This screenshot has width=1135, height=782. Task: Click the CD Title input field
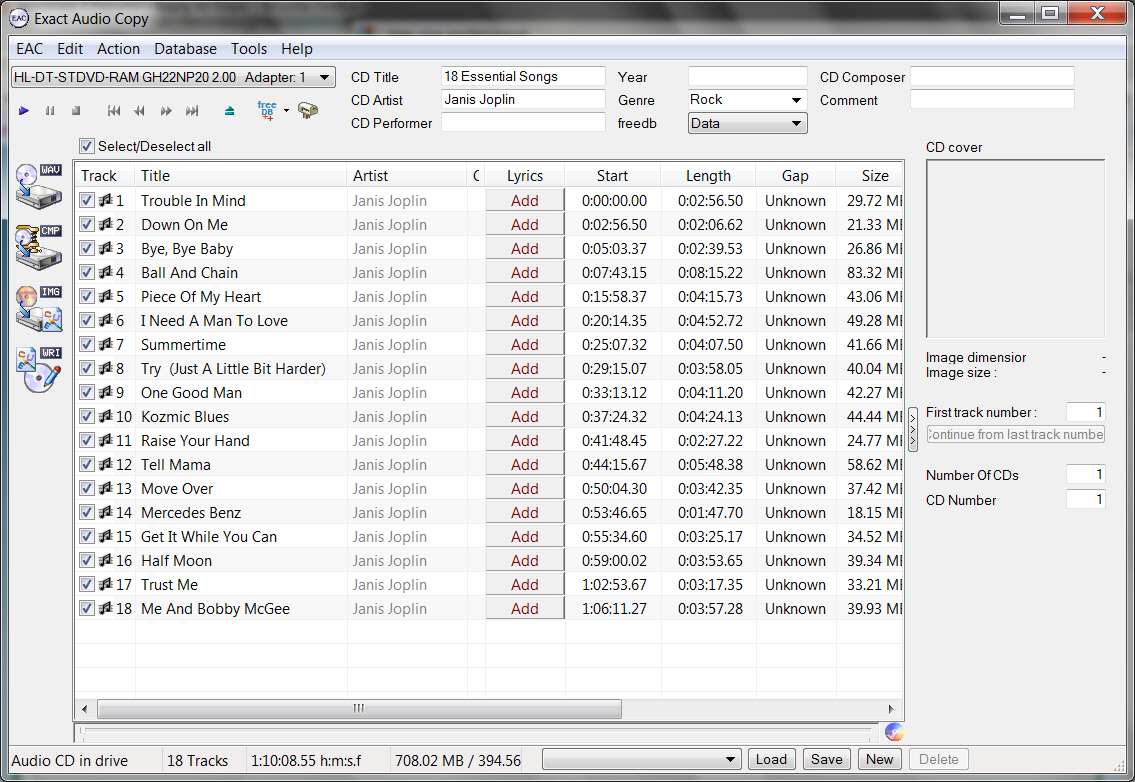pos(523,77)
